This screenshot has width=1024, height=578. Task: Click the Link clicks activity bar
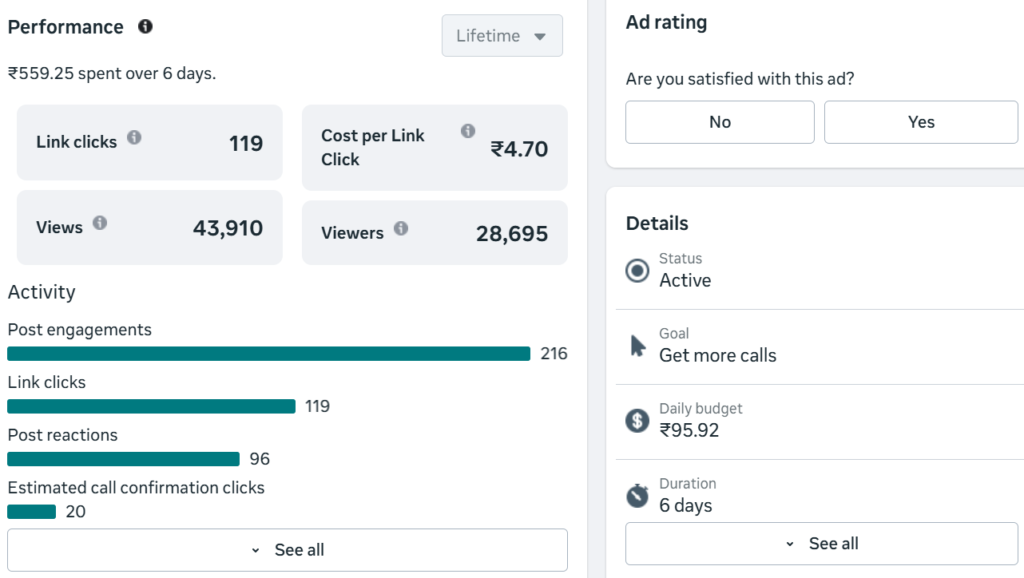tap(152, 406)
